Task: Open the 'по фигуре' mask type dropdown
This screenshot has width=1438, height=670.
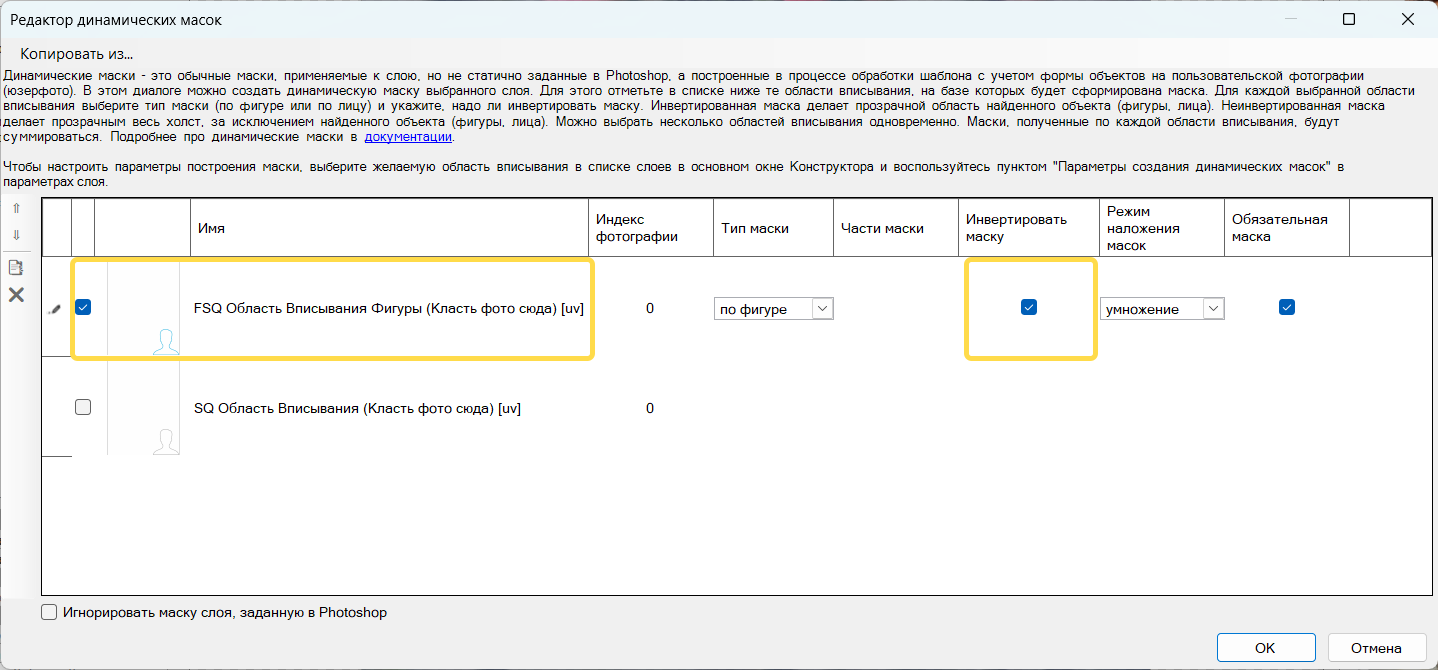Action: [774, 309]
